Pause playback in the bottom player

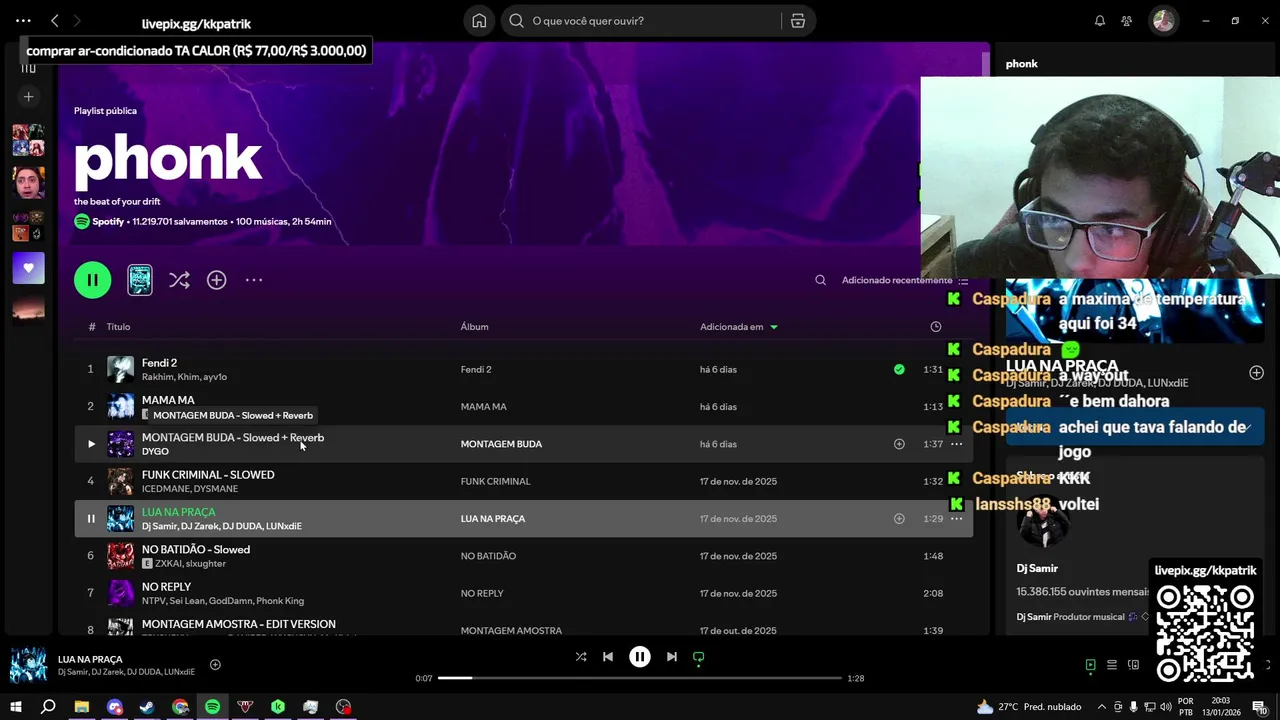point(640,657)
